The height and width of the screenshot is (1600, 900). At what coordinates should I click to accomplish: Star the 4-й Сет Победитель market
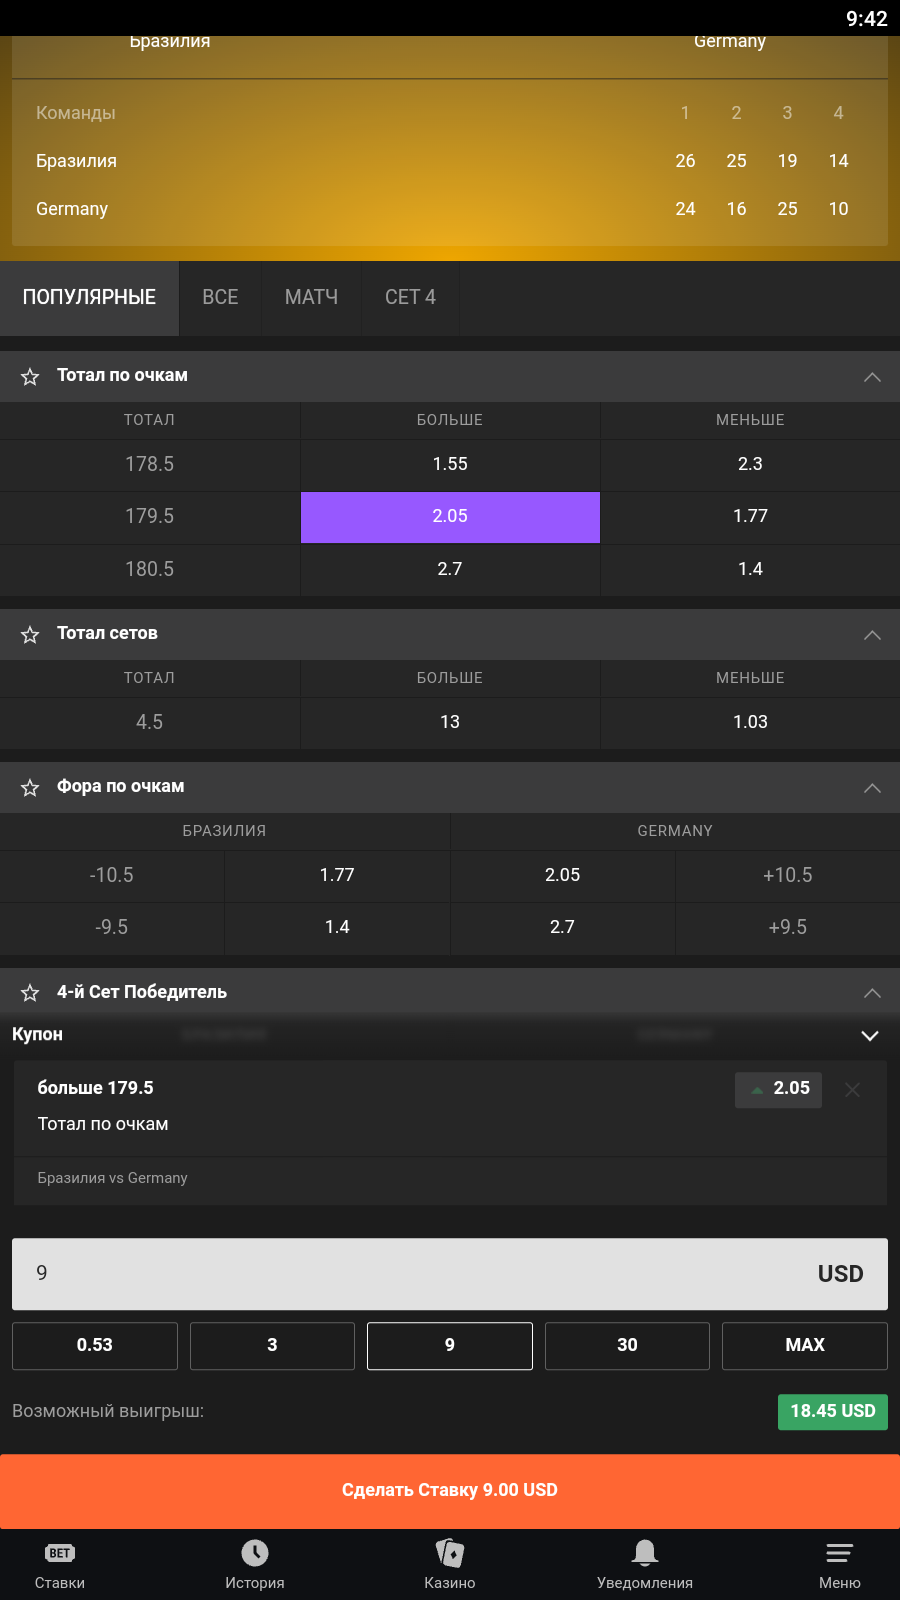tap(30, 993)
